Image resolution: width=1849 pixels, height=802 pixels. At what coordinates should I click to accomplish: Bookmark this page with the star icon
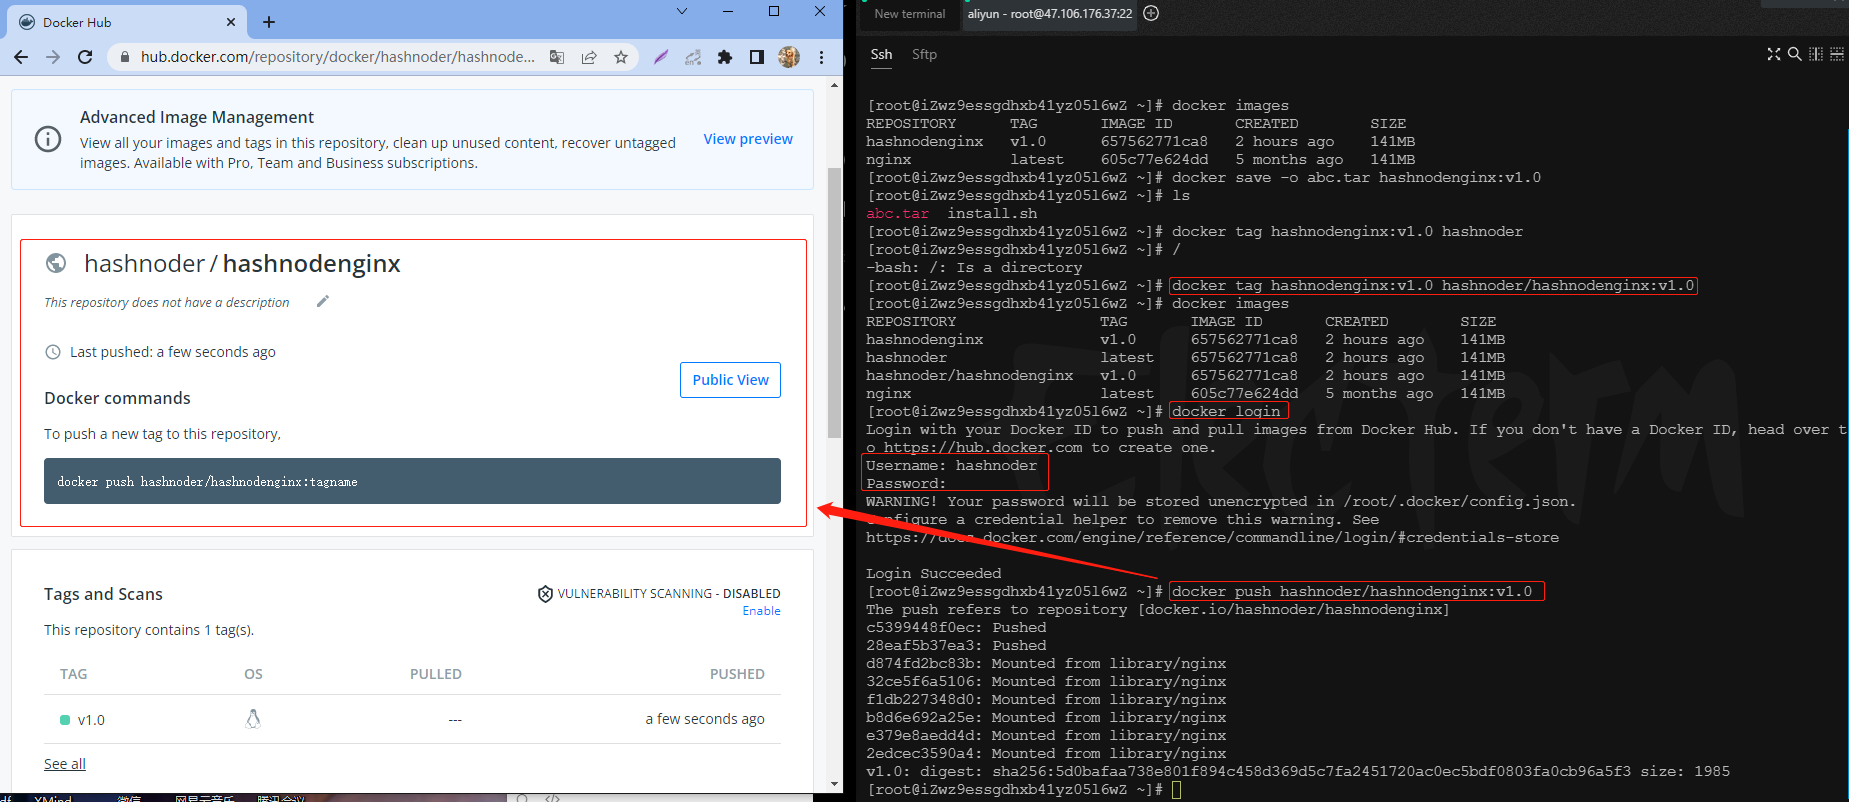click(621, 57)
